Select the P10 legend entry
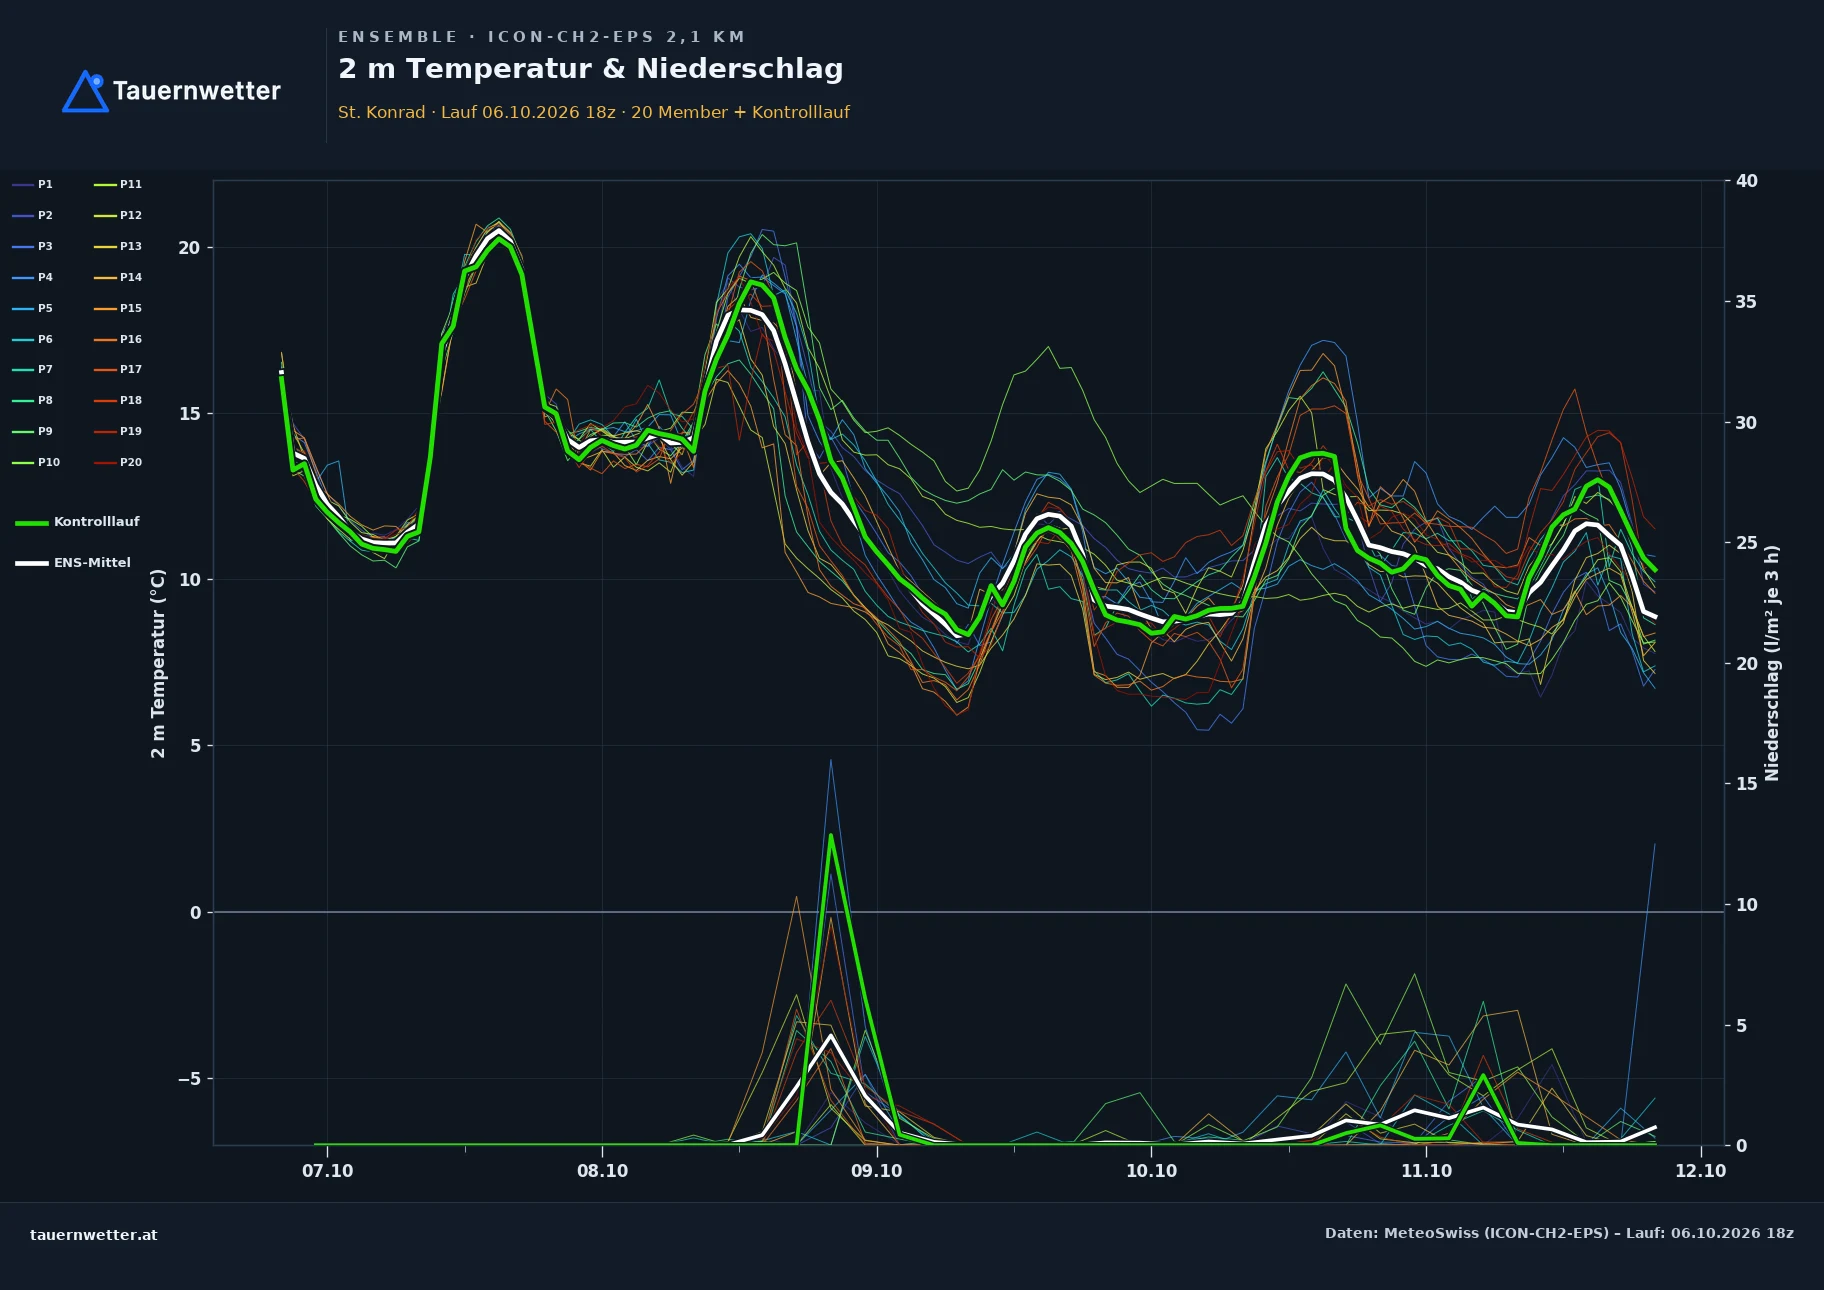Image resolution: width=1824 pixels, height=1290 pixels. point(36,462)
